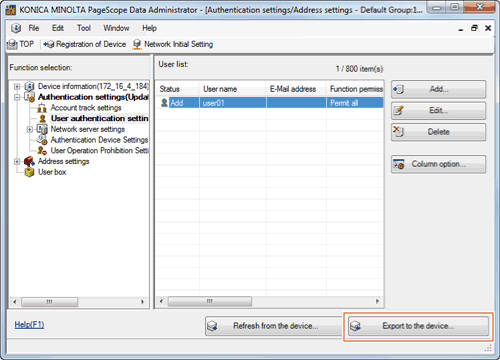Select the Permit all cell

[355, 103]
